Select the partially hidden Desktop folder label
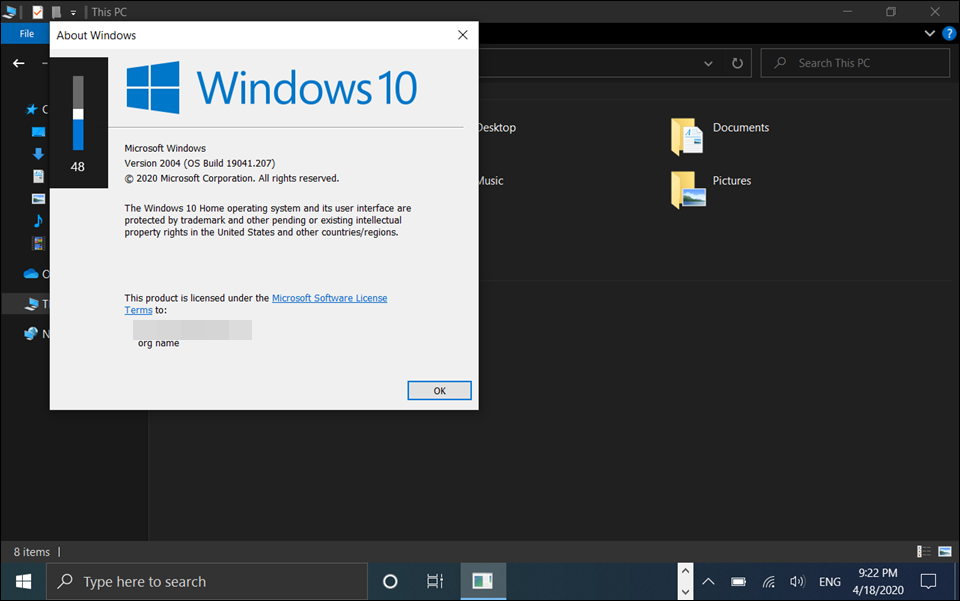Image resolution: width=960 pixels, height=601 pixels. pos(497,127)
